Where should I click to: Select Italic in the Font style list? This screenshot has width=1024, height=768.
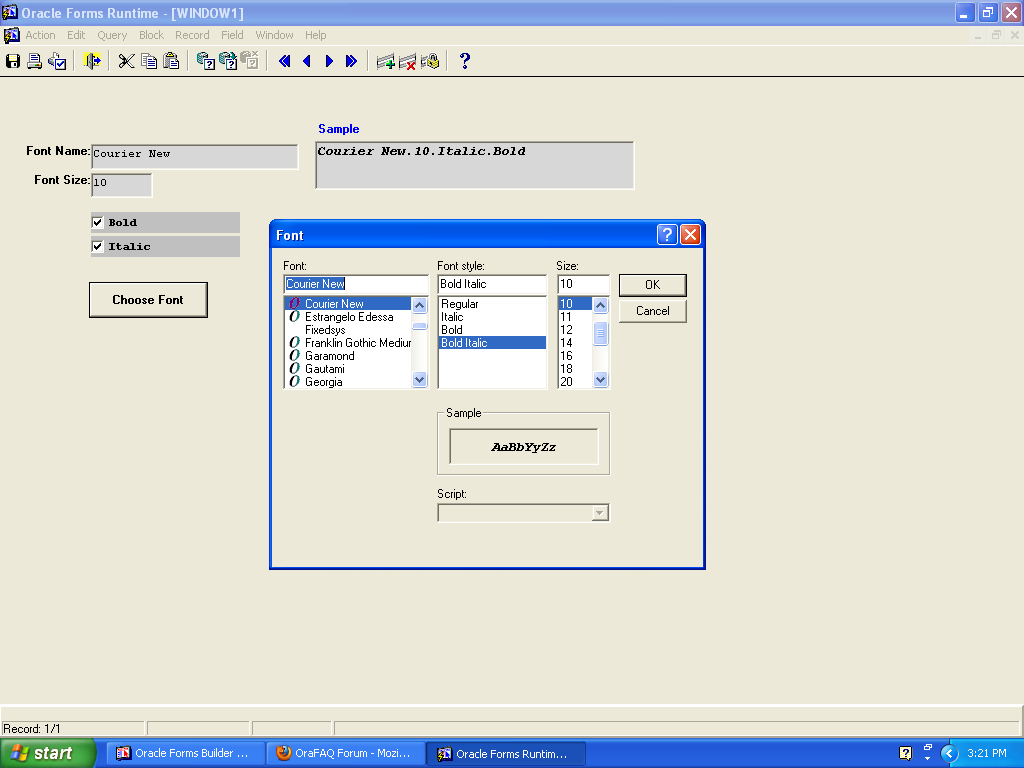click(x=492, y=317)
